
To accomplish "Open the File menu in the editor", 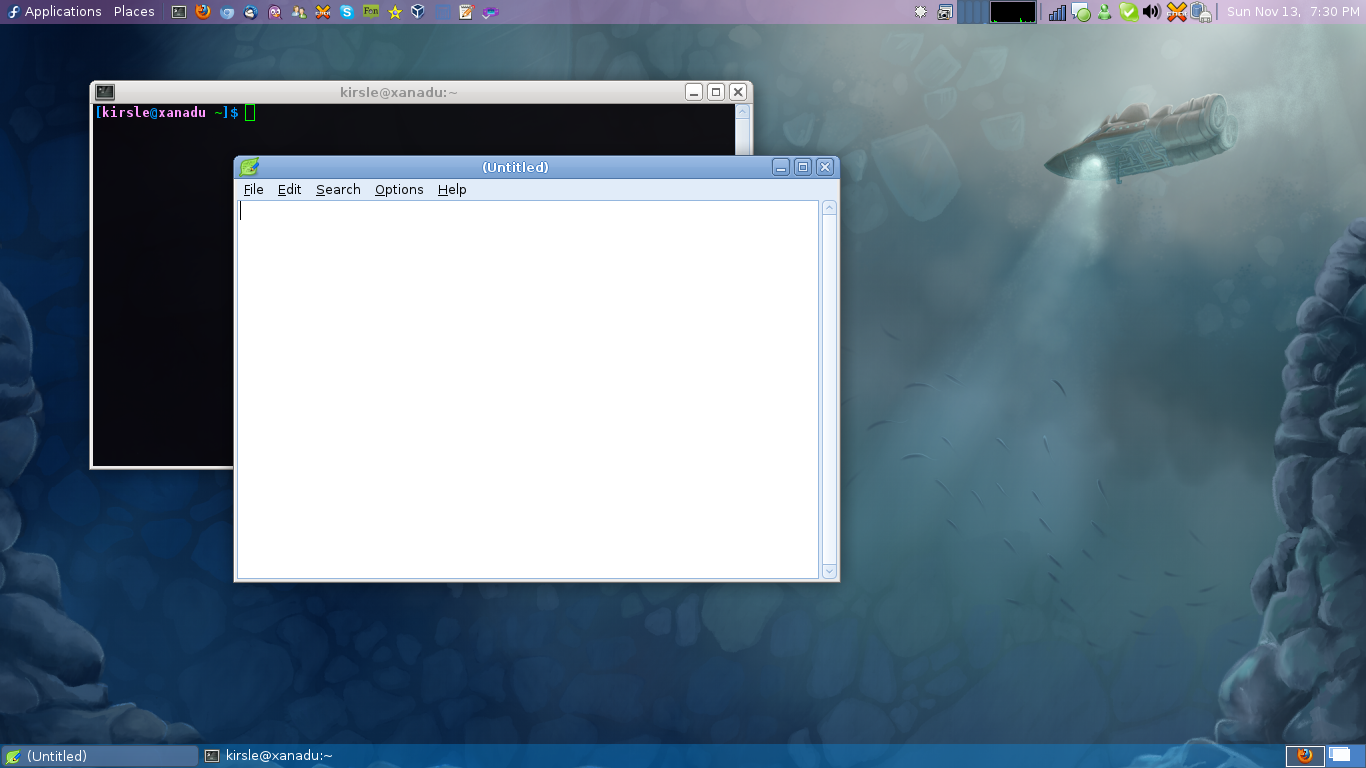I will (253, 189).
